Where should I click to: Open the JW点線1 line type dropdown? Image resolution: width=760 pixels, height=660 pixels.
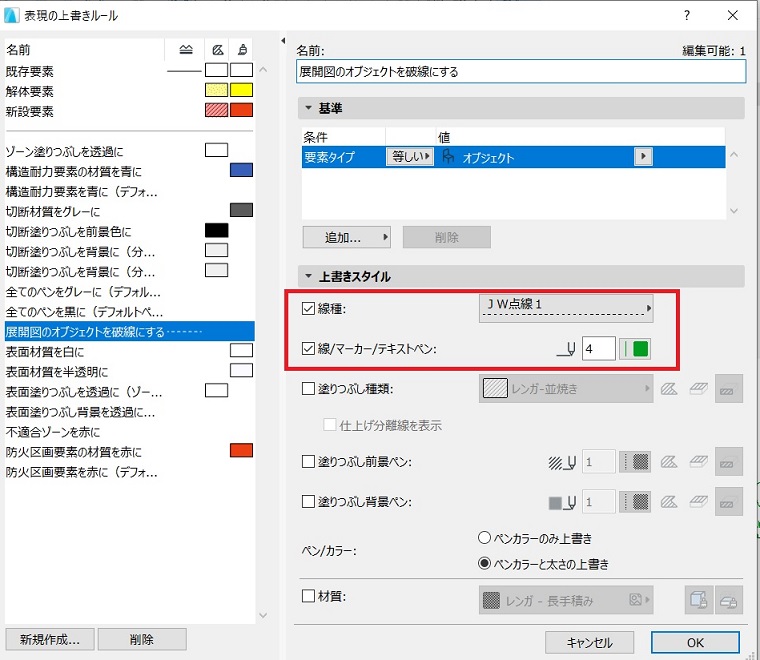coord(566,308)
